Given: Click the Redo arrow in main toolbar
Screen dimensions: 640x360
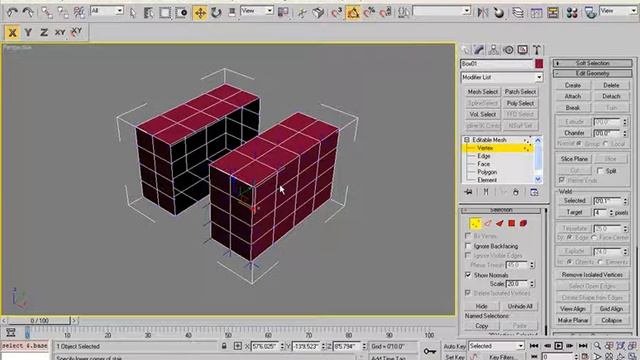Looking at the screenshot, I should click(28, 13).
